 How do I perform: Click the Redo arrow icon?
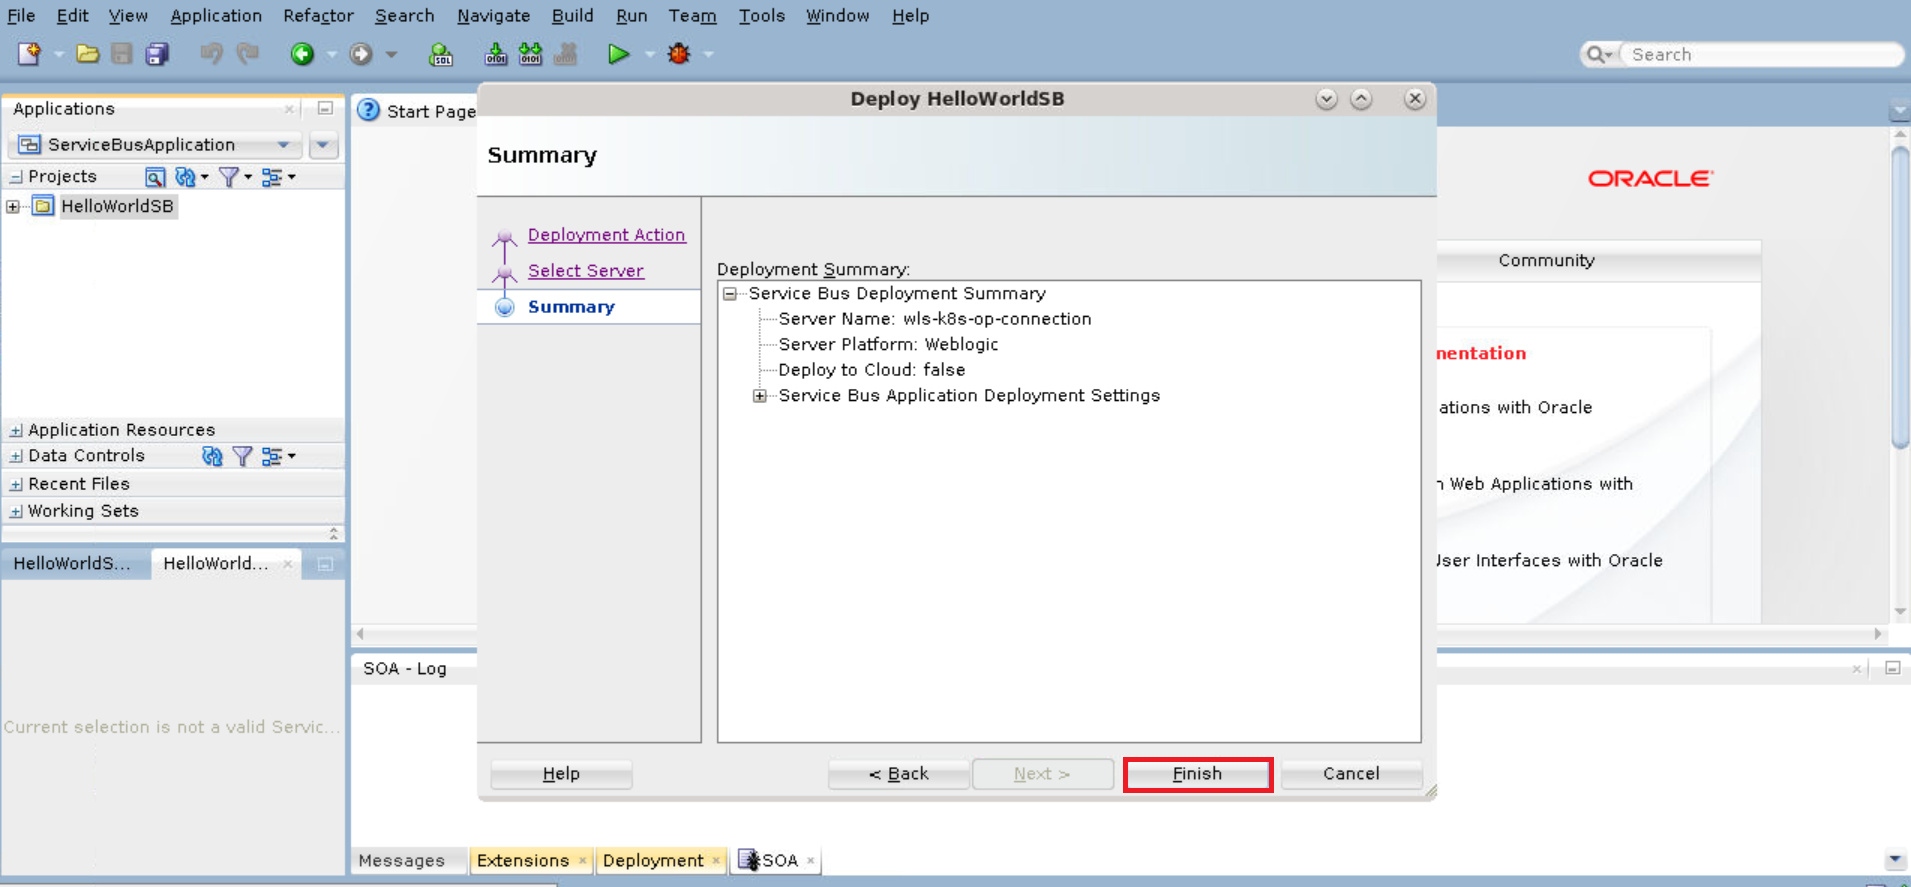pos(247,54)
